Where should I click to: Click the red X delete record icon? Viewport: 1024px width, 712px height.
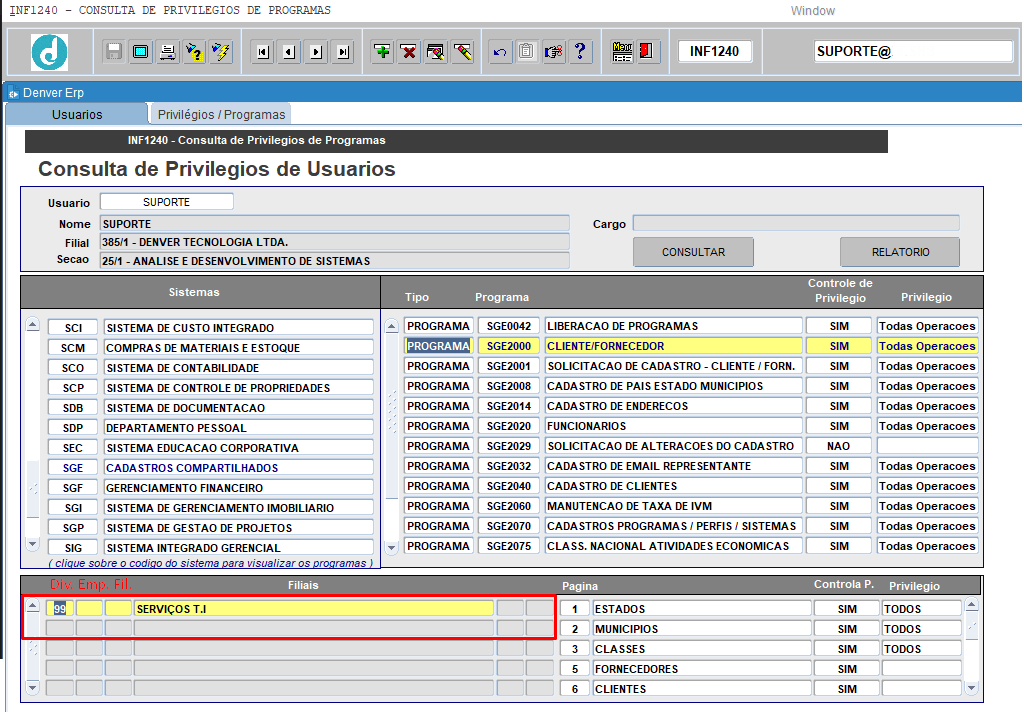(x=409, y=52)
